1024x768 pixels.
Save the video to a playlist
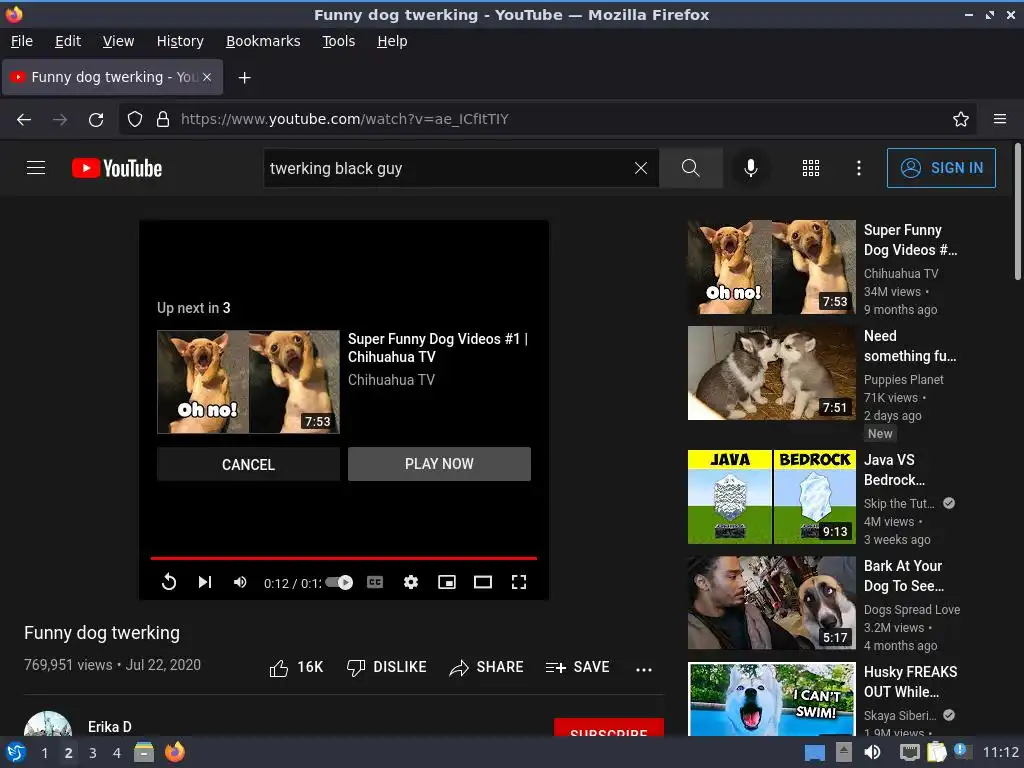coord(577,667)
